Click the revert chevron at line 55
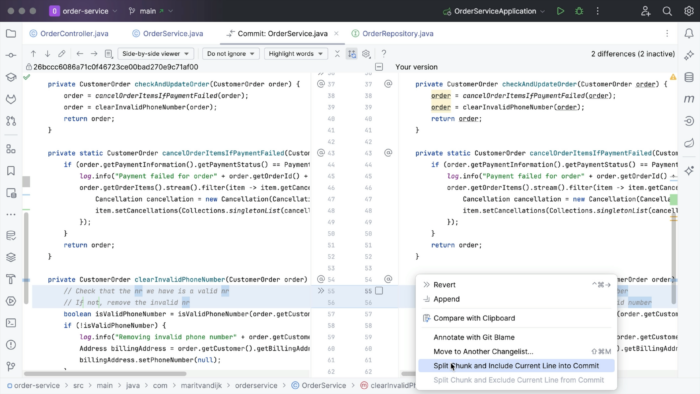 click(321, 291)
